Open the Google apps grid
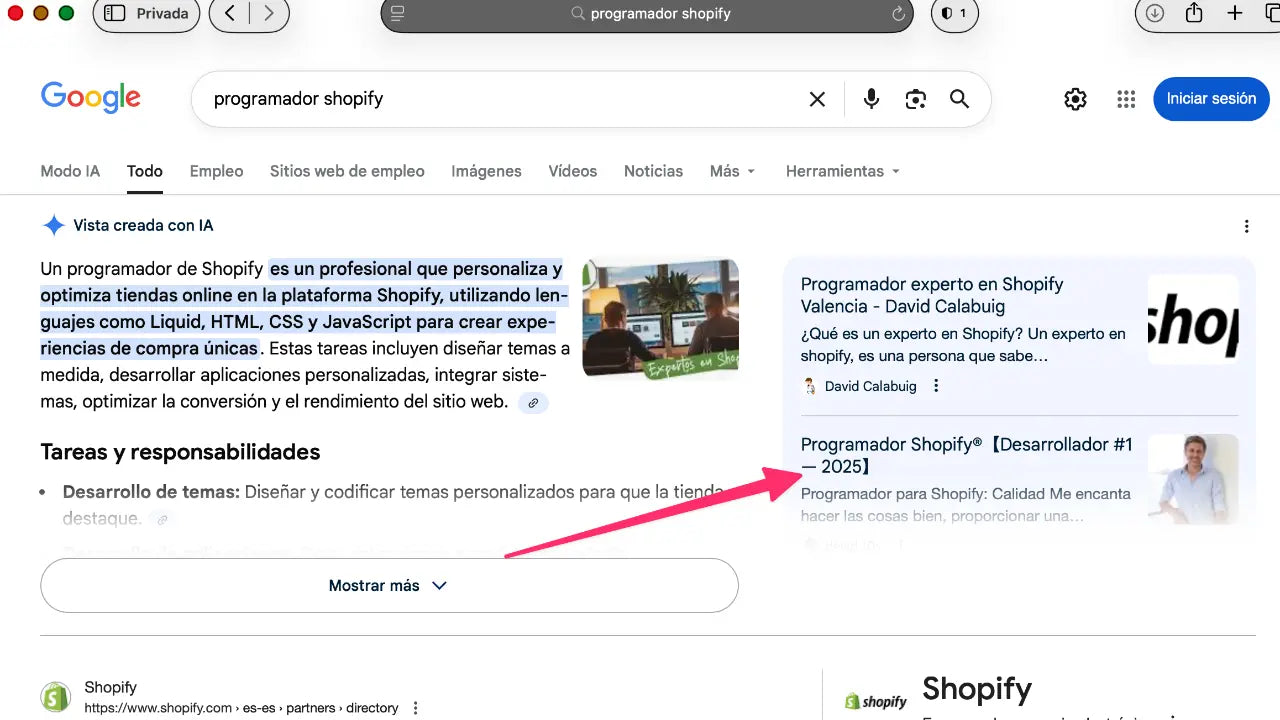Image resolution: width=1280 pixels, height=720 pixels. tap(1126, 99)
